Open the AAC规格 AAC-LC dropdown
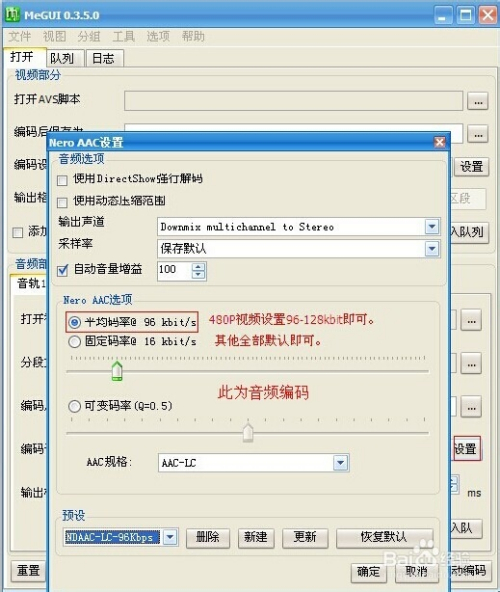The height and width of the screenshot is (592, 500). (340, 463)
